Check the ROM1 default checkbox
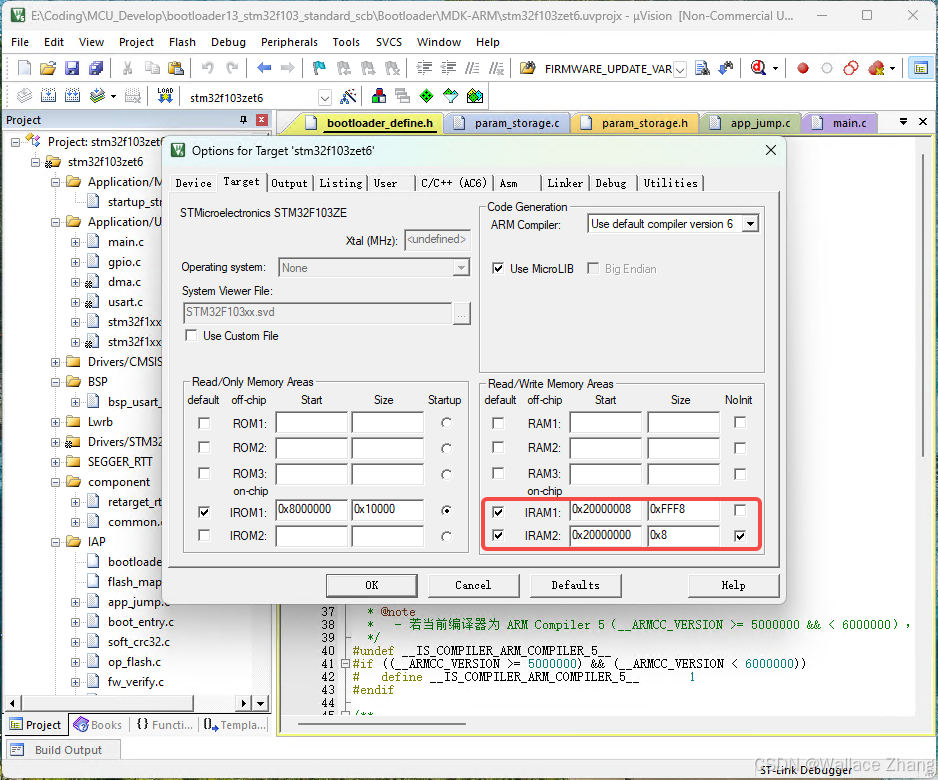938x780 pixels. click(x=204, y=423)
